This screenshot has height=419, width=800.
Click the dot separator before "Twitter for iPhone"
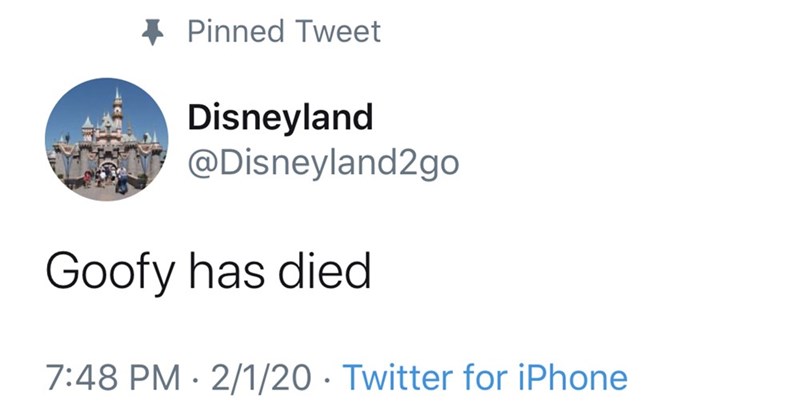[x=327, y=378]
